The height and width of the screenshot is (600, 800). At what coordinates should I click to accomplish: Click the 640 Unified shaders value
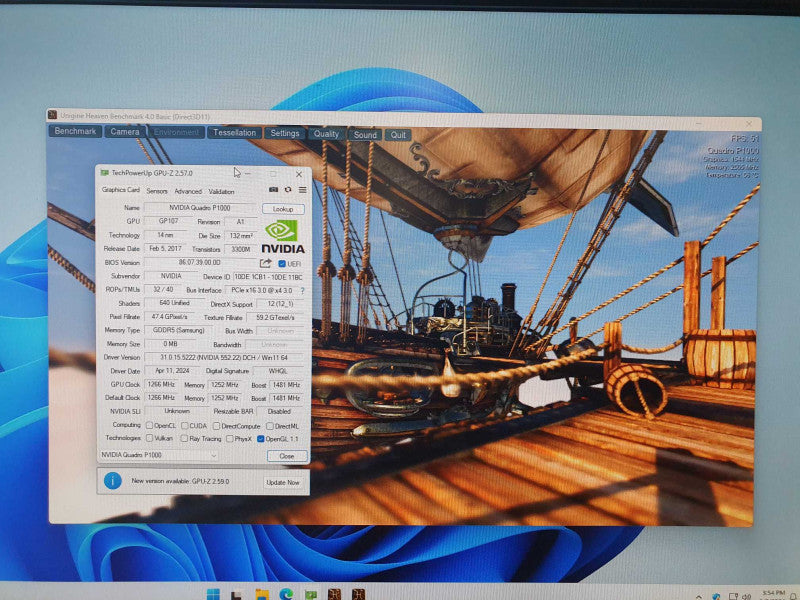pyautogui.click(x=175, y=303)
